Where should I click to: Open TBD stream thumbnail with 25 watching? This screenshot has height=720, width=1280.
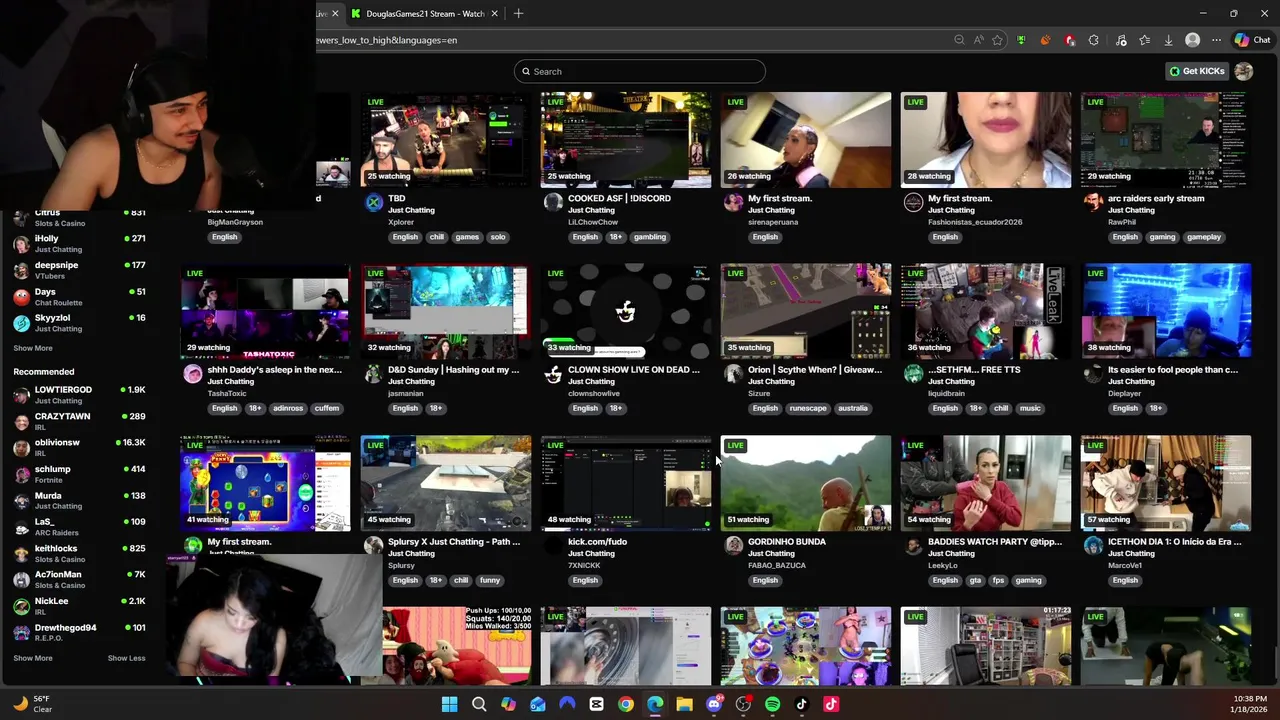tap(446, 140)
